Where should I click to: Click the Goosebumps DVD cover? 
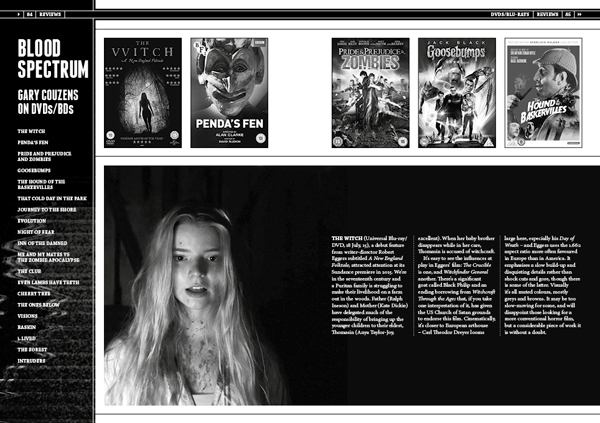(457, 92)
